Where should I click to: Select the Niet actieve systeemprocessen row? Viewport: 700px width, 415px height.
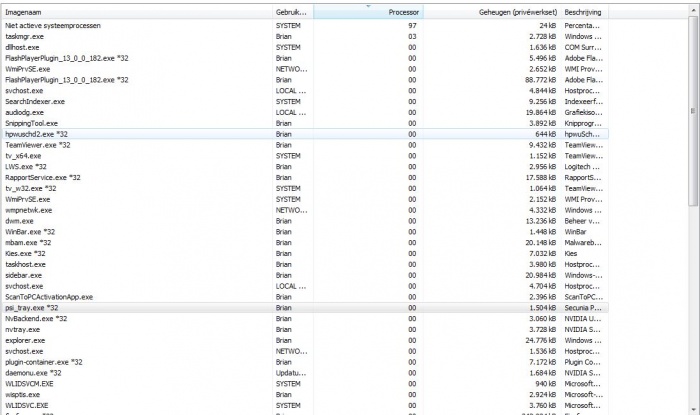tap(305, 25)
